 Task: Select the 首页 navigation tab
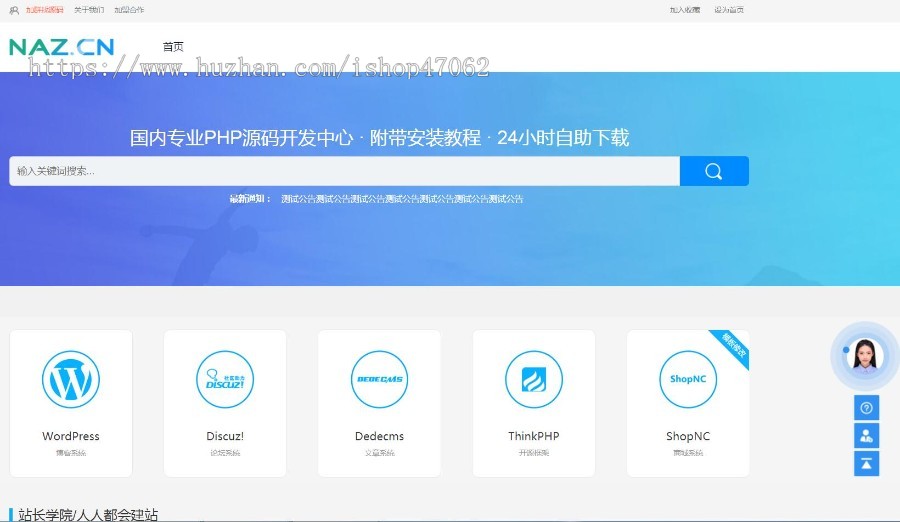(x=173, y=47)
